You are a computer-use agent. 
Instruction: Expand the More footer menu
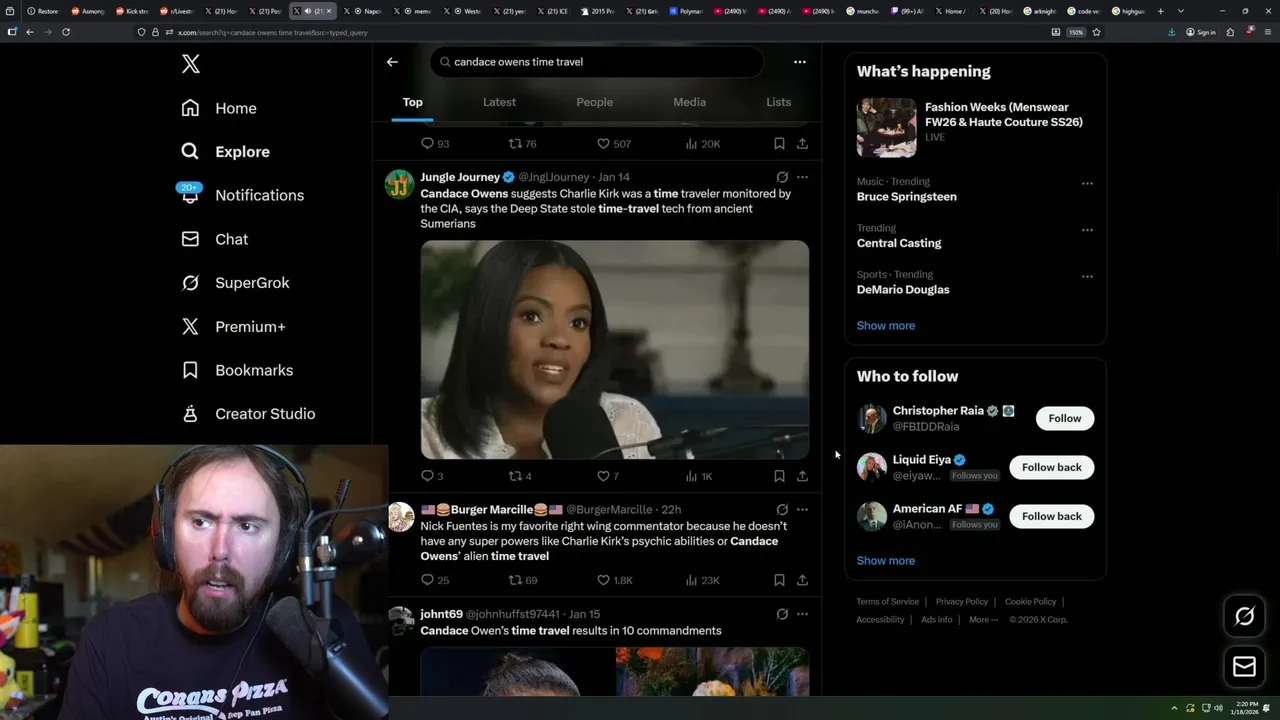pos(983,620)
